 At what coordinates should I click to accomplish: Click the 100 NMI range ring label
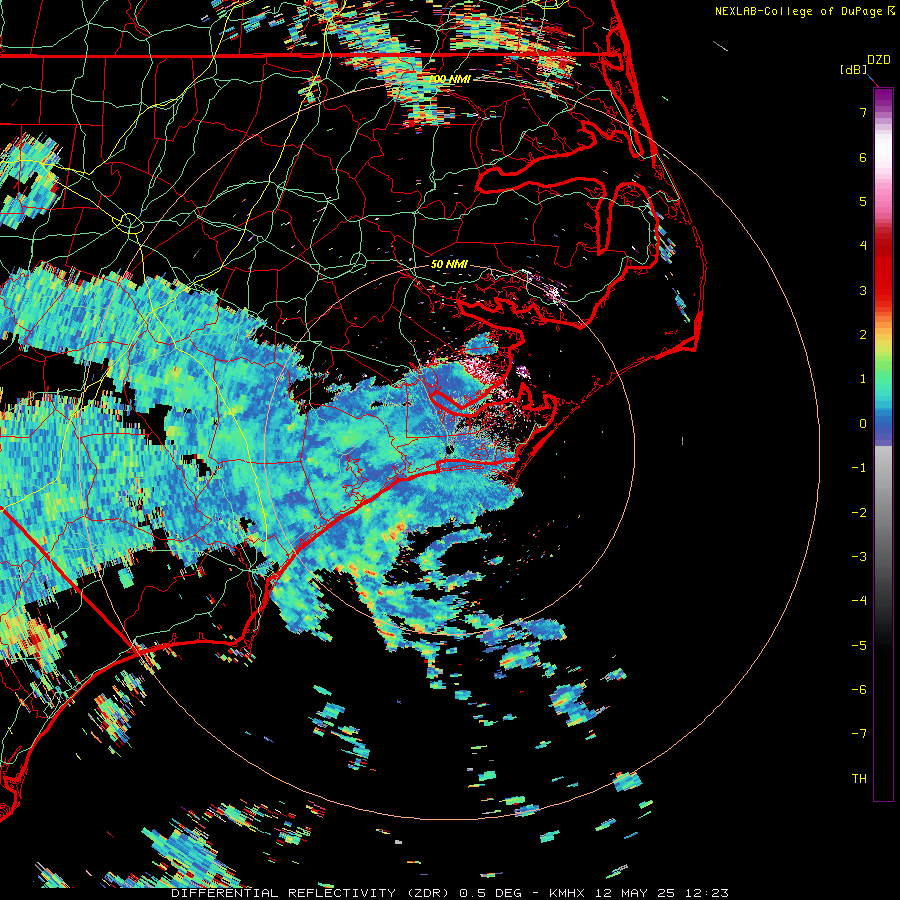point(449,79)
